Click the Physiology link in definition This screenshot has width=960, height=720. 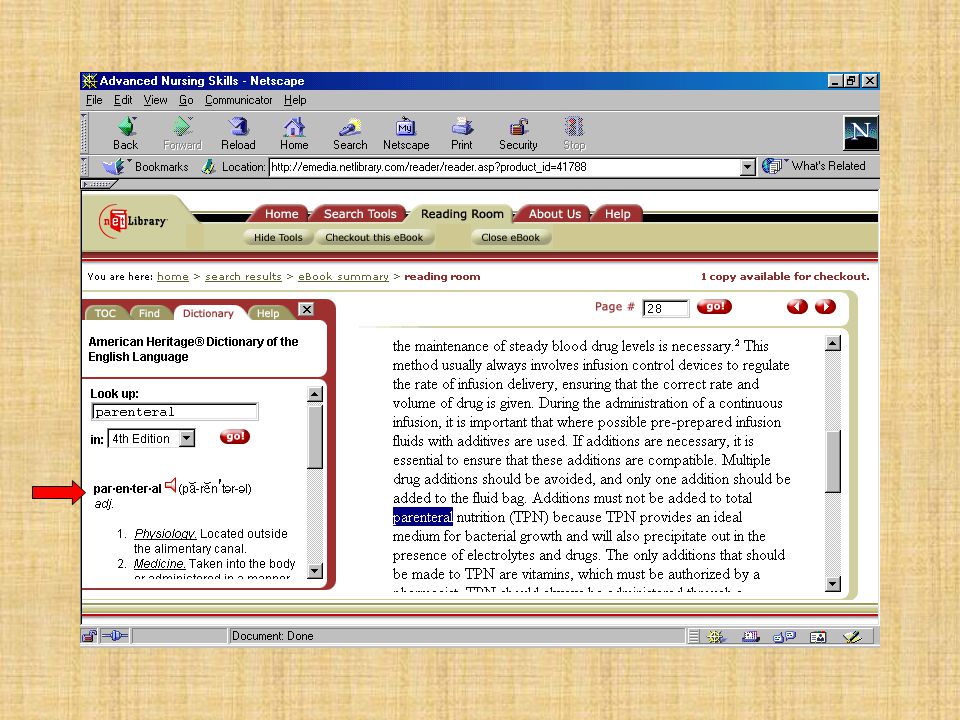point(165,534)
